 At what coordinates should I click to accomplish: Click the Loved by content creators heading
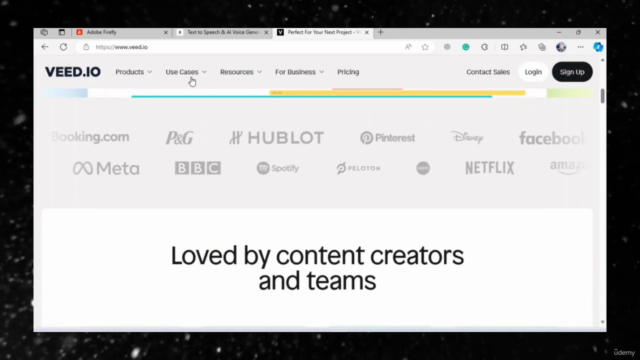pos(317,268)
